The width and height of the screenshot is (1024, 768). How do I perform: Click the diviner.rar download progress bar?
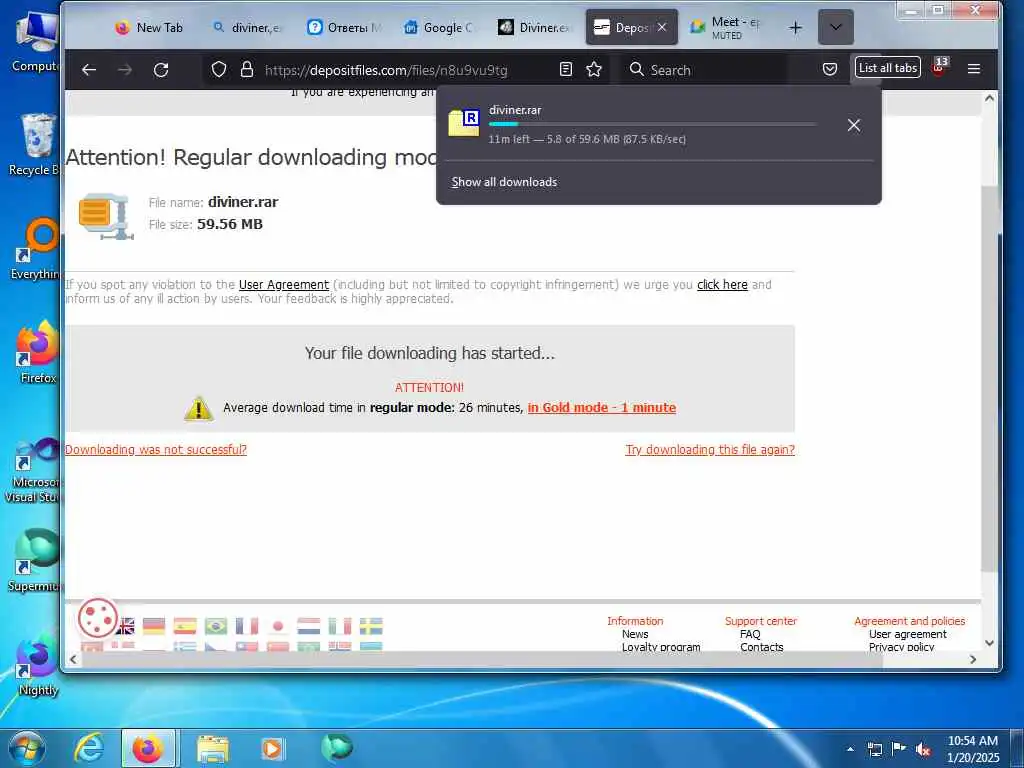[x=652, y=124]
